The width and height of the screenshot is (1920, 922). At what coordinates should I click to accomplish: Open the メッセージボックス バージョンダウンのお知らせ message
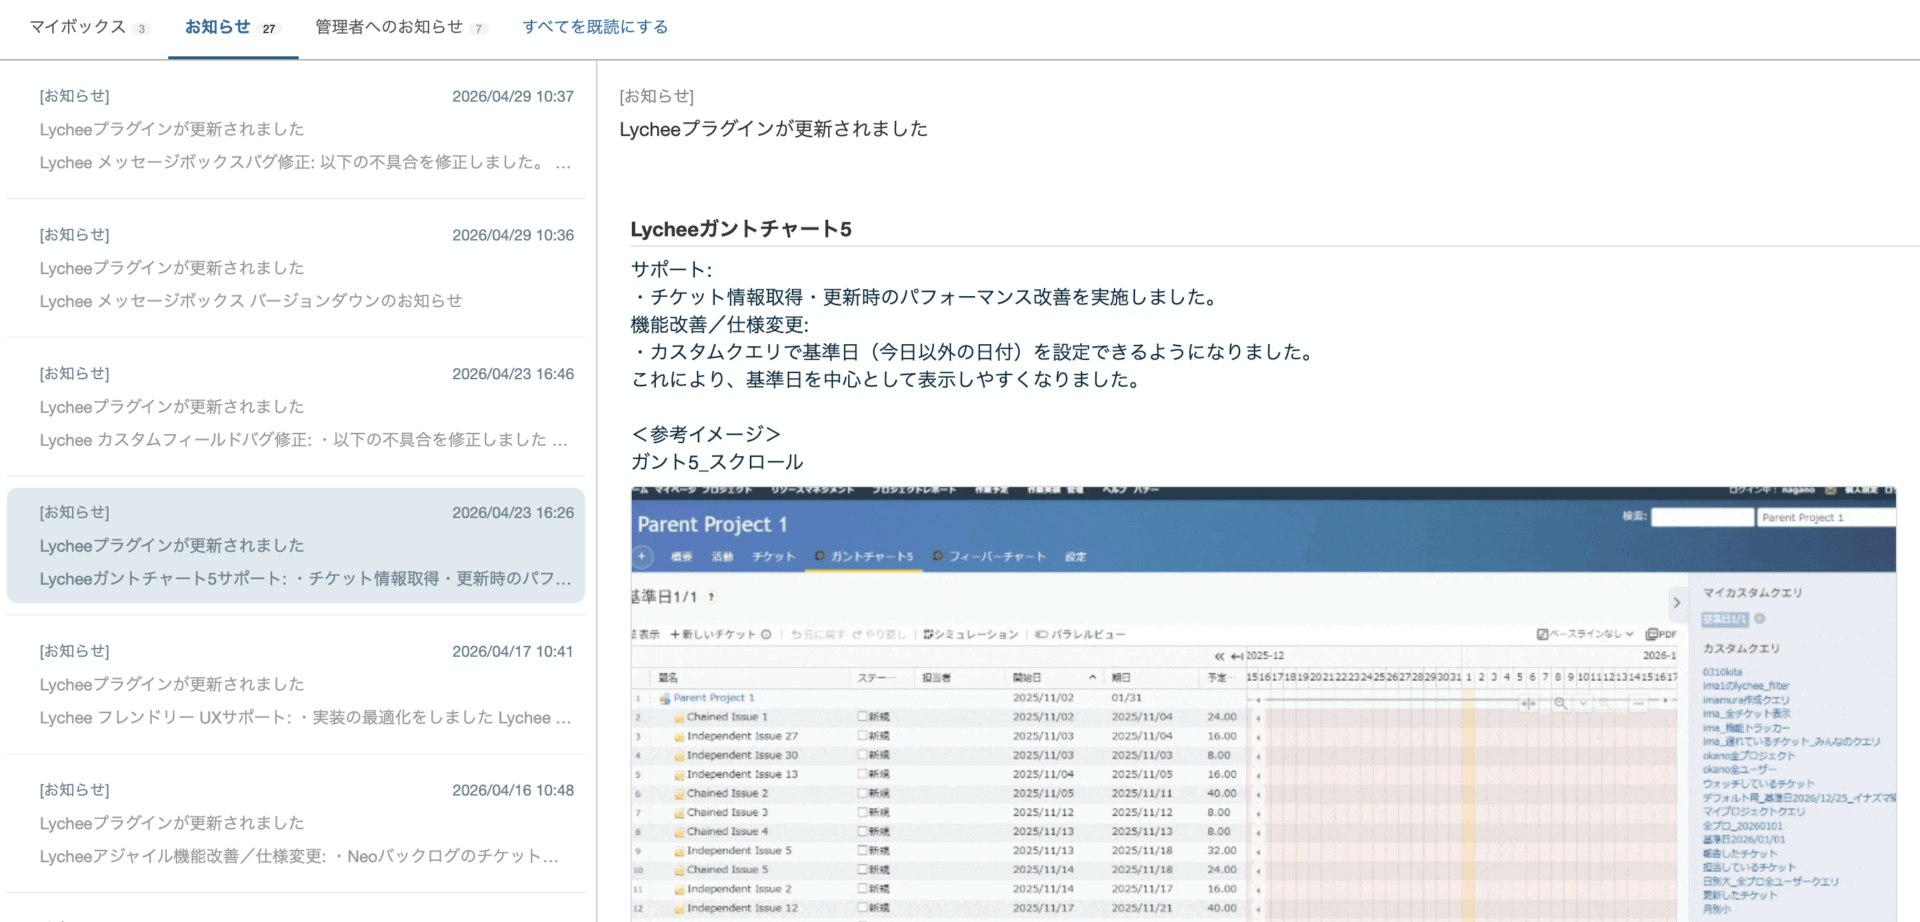[296, 268]
